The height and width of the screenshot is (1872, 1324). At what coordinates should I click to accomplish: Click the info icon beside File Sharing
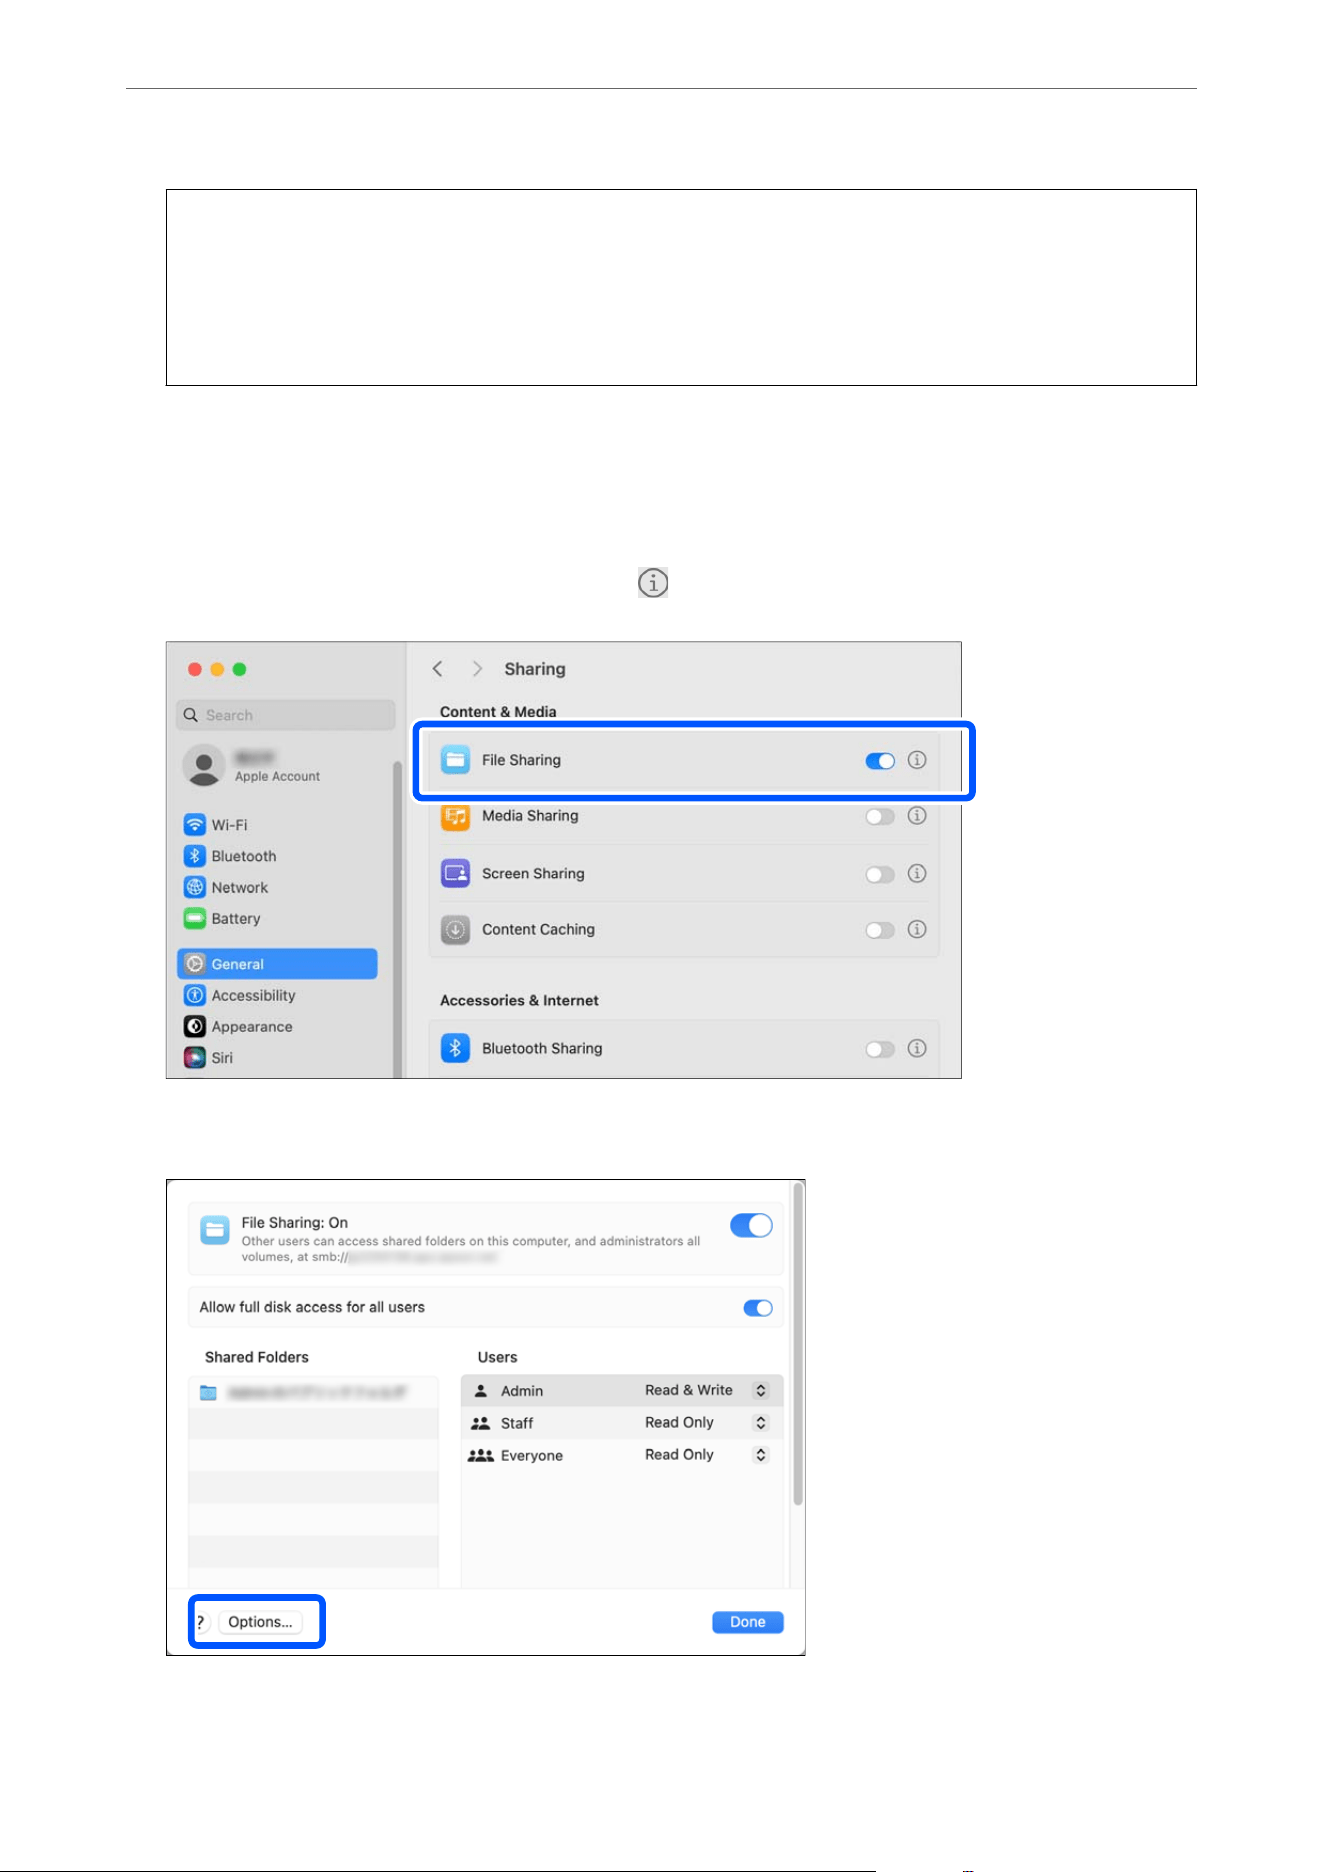917,760
